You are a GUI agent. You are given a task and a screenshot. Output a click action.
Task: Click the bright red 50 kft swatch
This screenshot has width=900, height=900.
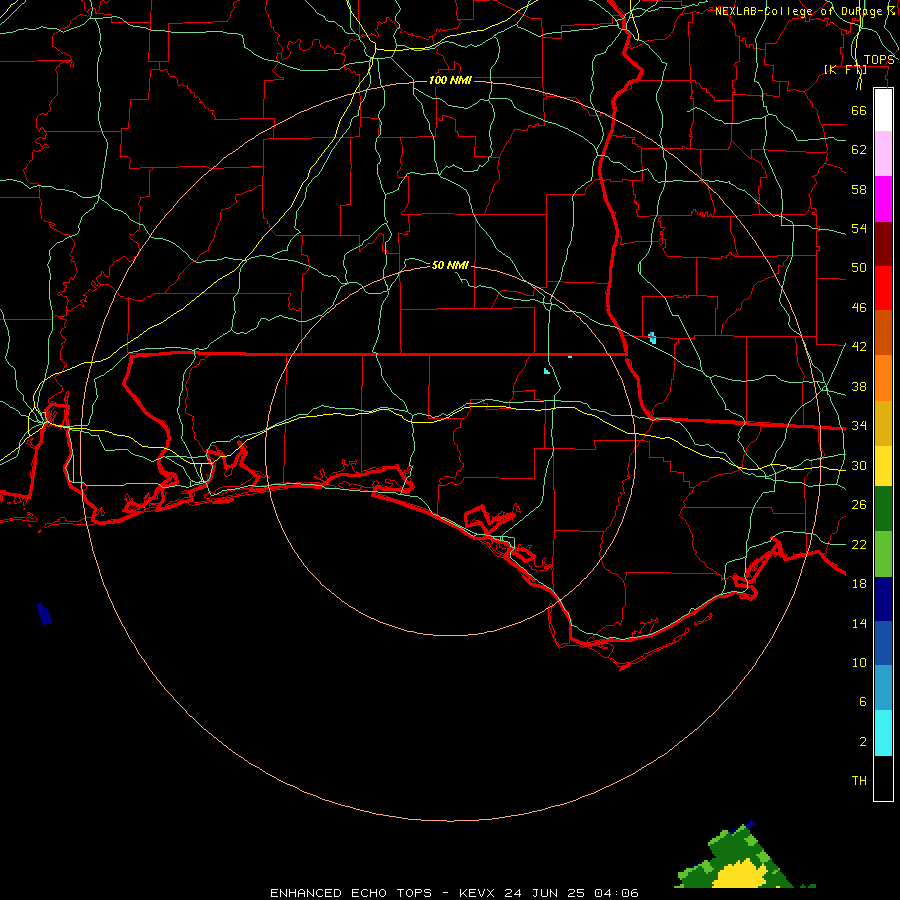(x=883, y=288)
